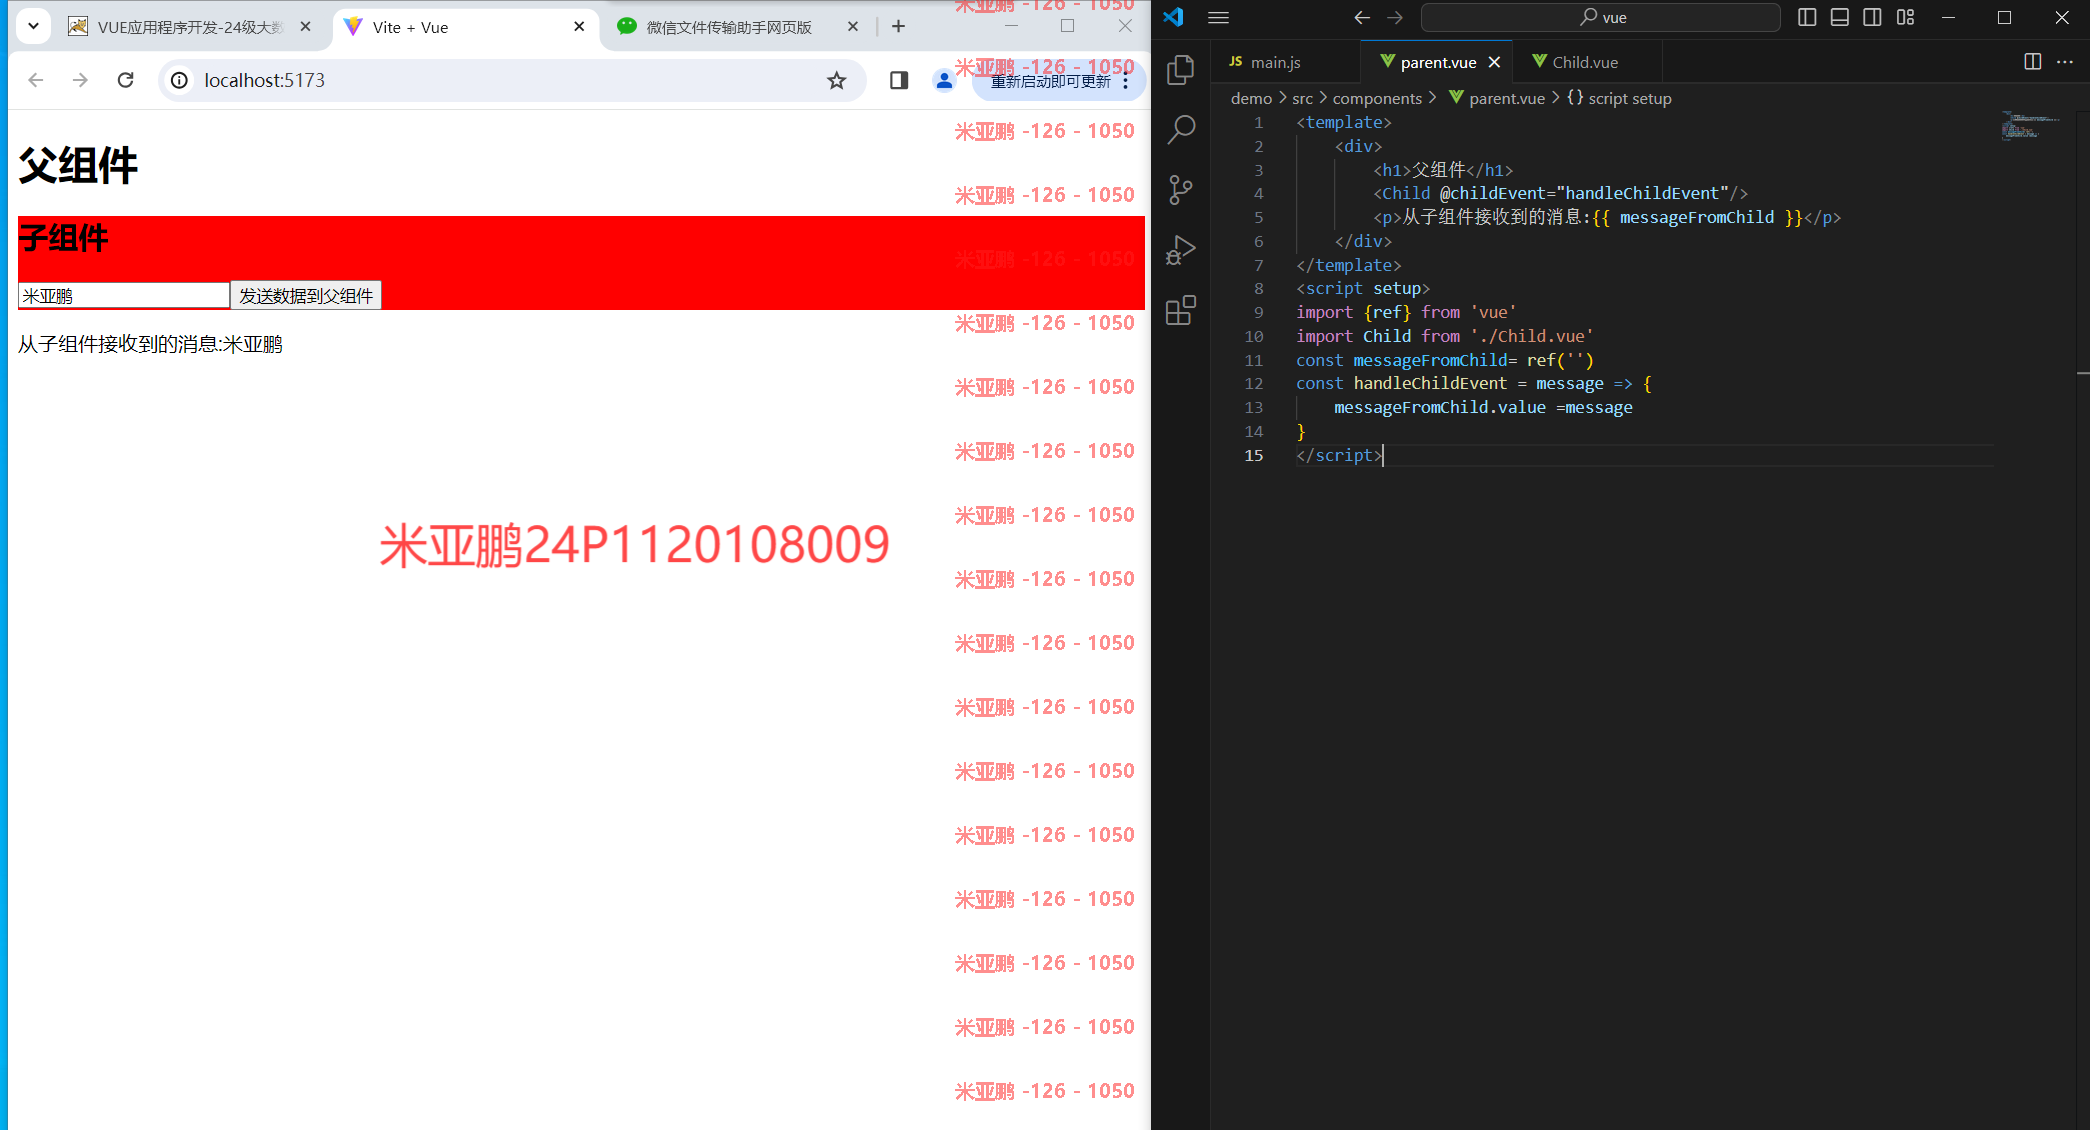Go forward in VS Code navigation history
The width and height of the screenshot is (2090, 1130).
click(1395, 17)
